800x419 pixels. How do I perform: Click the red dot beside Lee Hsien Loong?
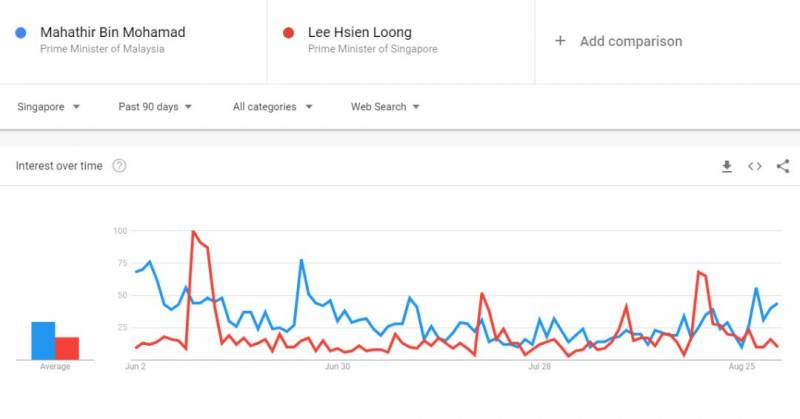click(x=288, y=33)
